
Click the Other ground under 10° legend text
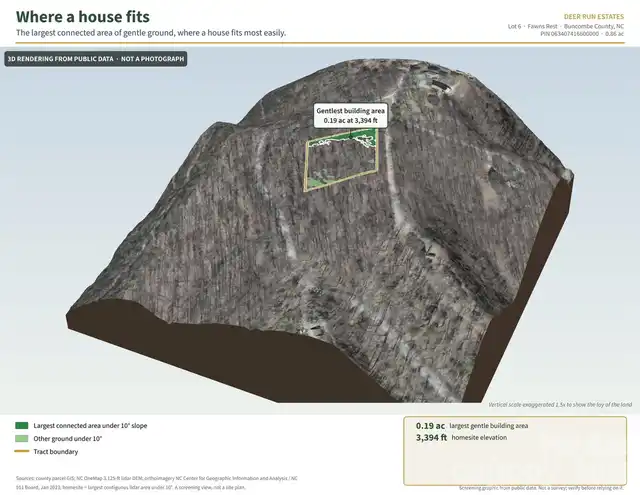(x=68, y=439)
